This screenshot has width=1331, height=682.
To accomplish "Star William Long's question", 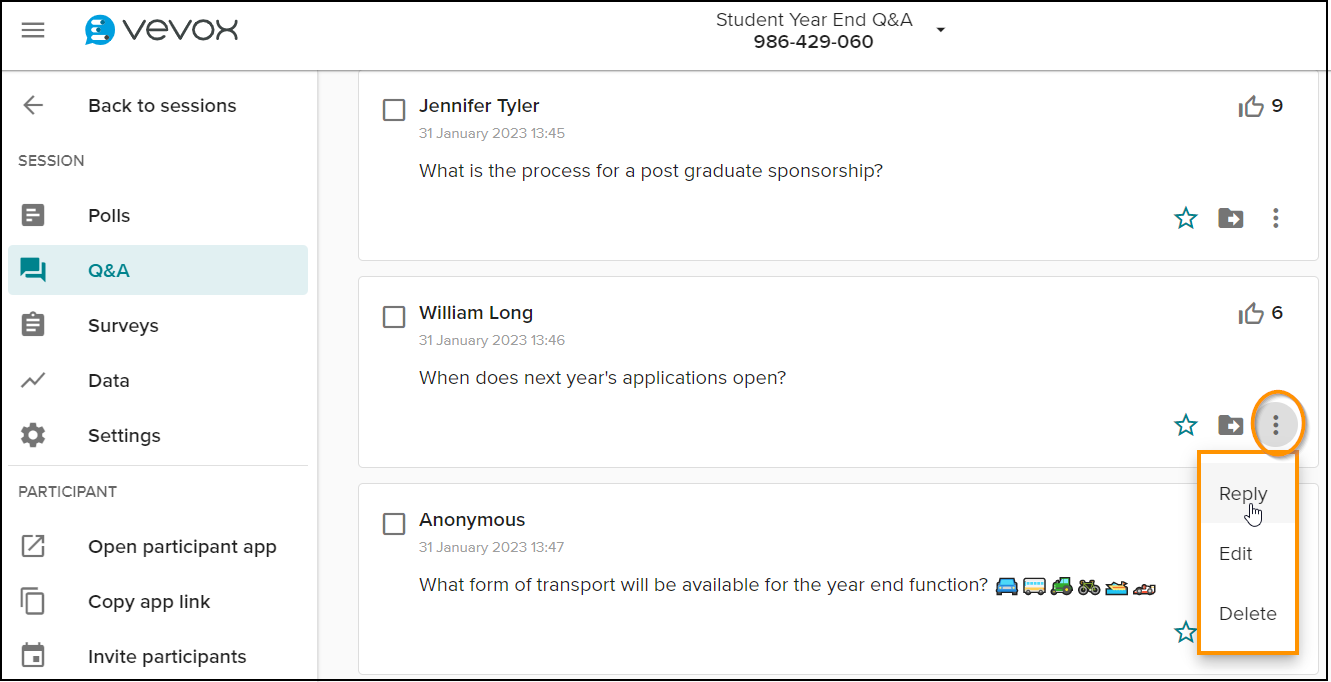I will click(1186, 426).
